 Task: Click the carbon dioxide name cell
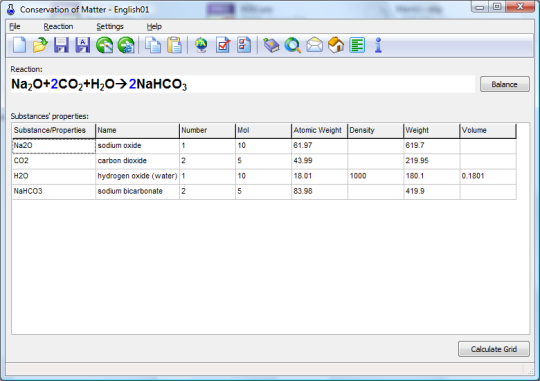(x=137, y=161)
